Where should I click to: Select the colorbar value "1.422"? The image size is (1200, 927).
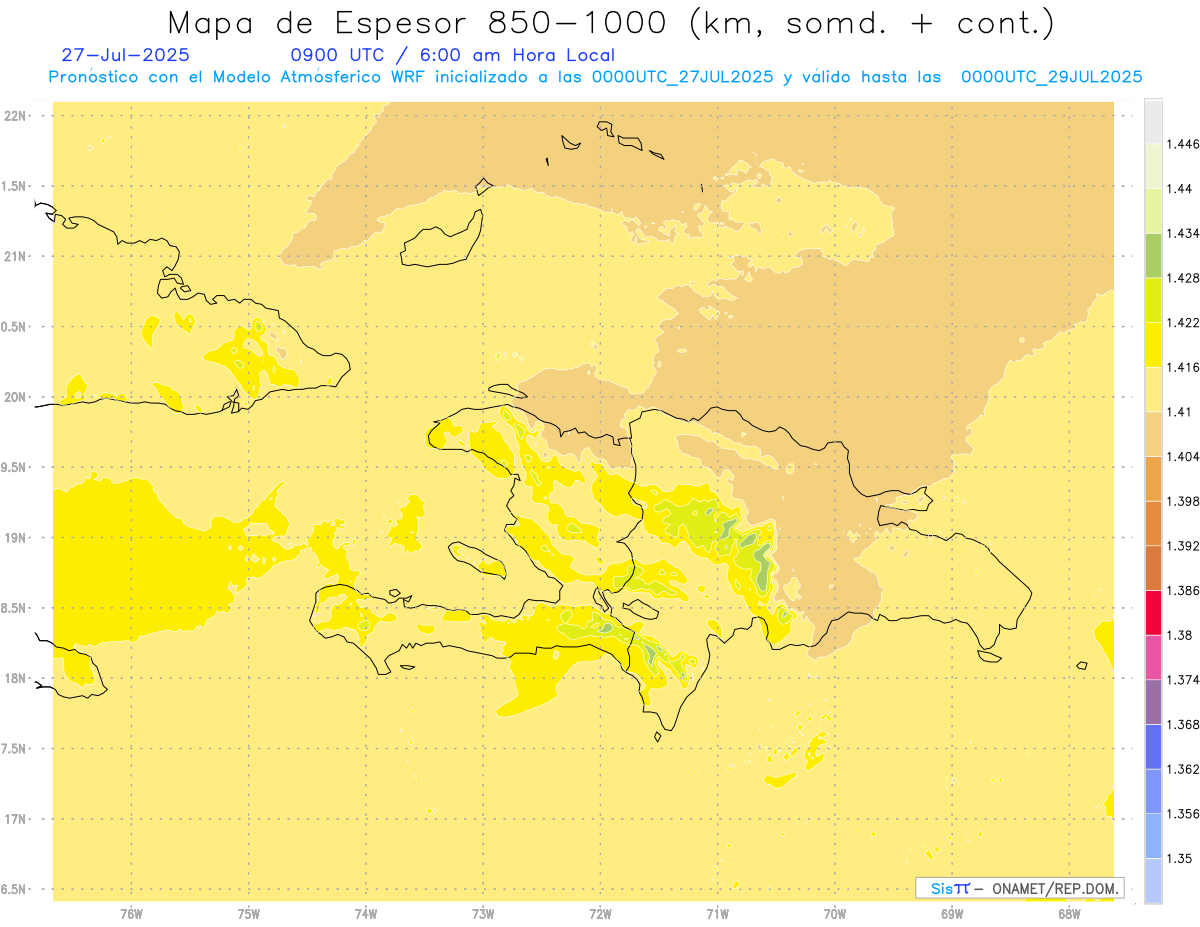[x=1183, y=322]
